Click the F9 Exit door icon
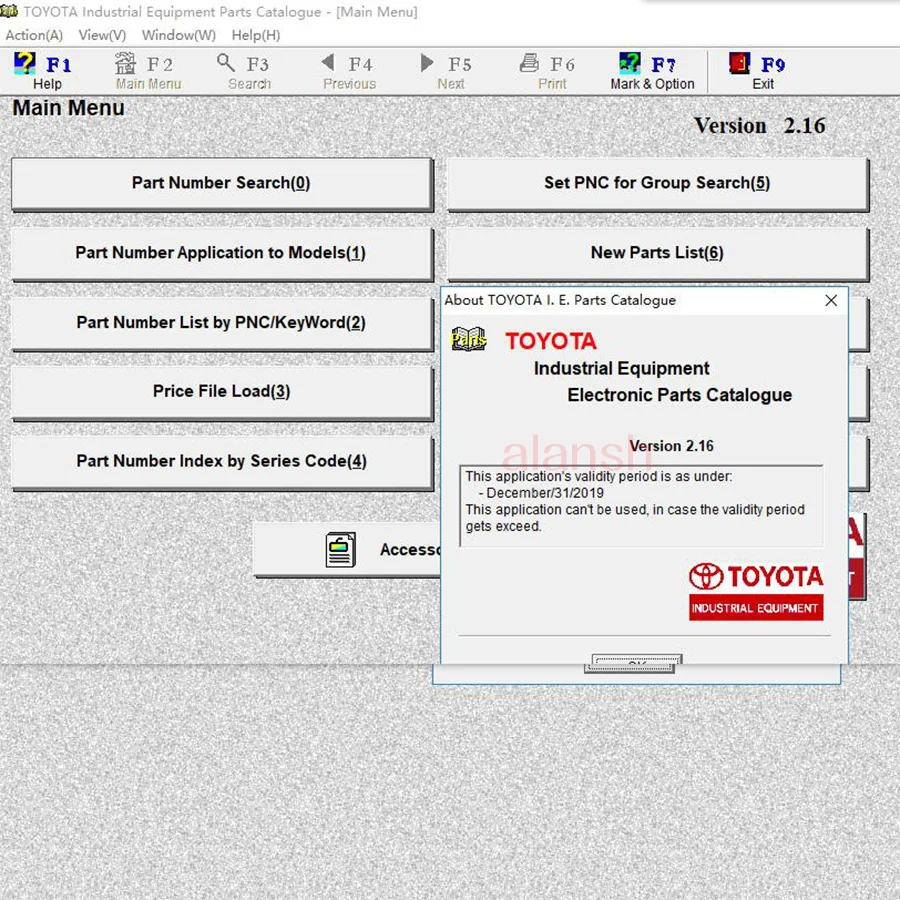This screenshot has width=900, height=900. pyautogui.click(x=739, y=63)
